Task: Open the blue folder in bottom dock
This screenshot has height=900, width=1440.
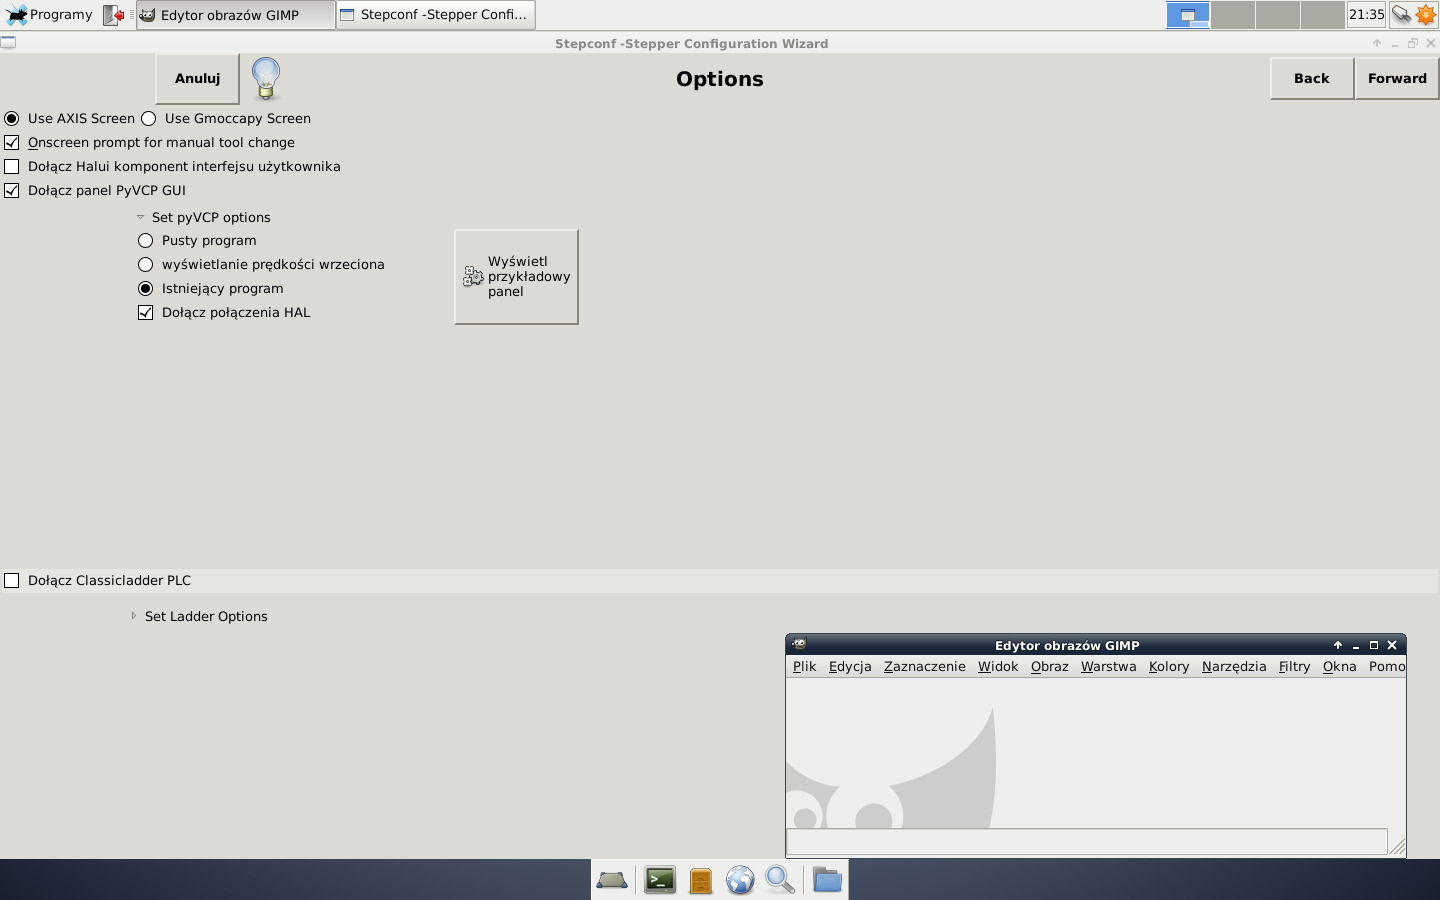Action: point(827,880)
